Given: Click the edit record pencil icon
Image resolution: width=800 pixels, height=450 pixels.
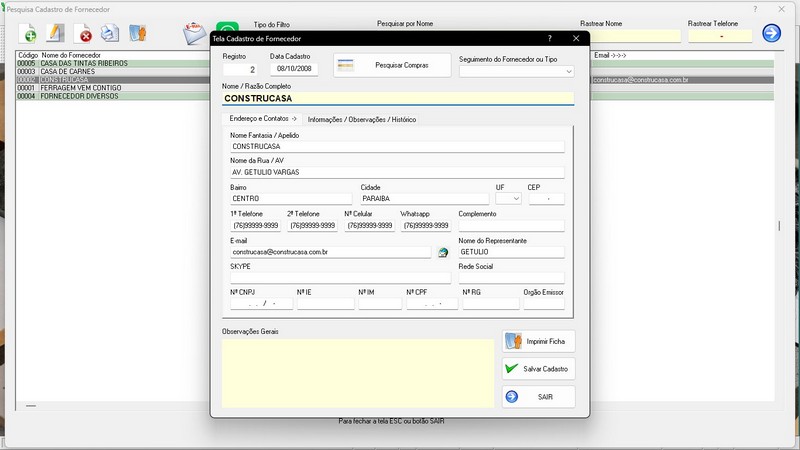Looking at the screenshot, I should (x=55, y=33).
